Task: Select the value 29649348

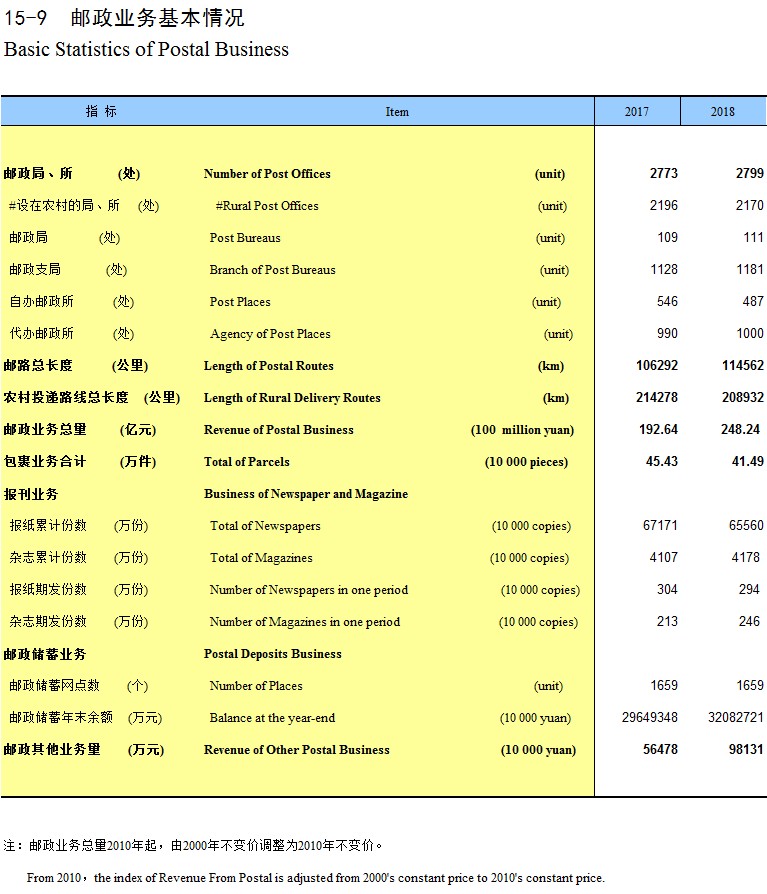Action: (650, 717)
